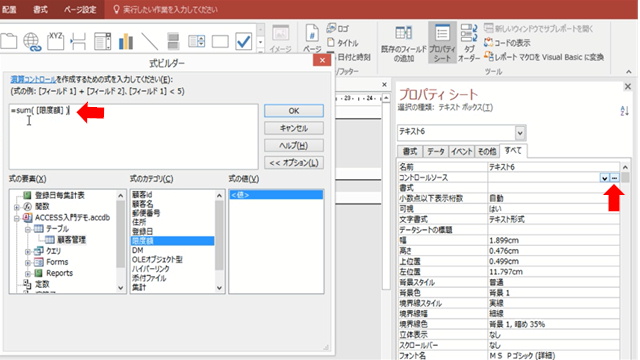Toggle the プロパティシート ribbon button

[x=442, y=42]
